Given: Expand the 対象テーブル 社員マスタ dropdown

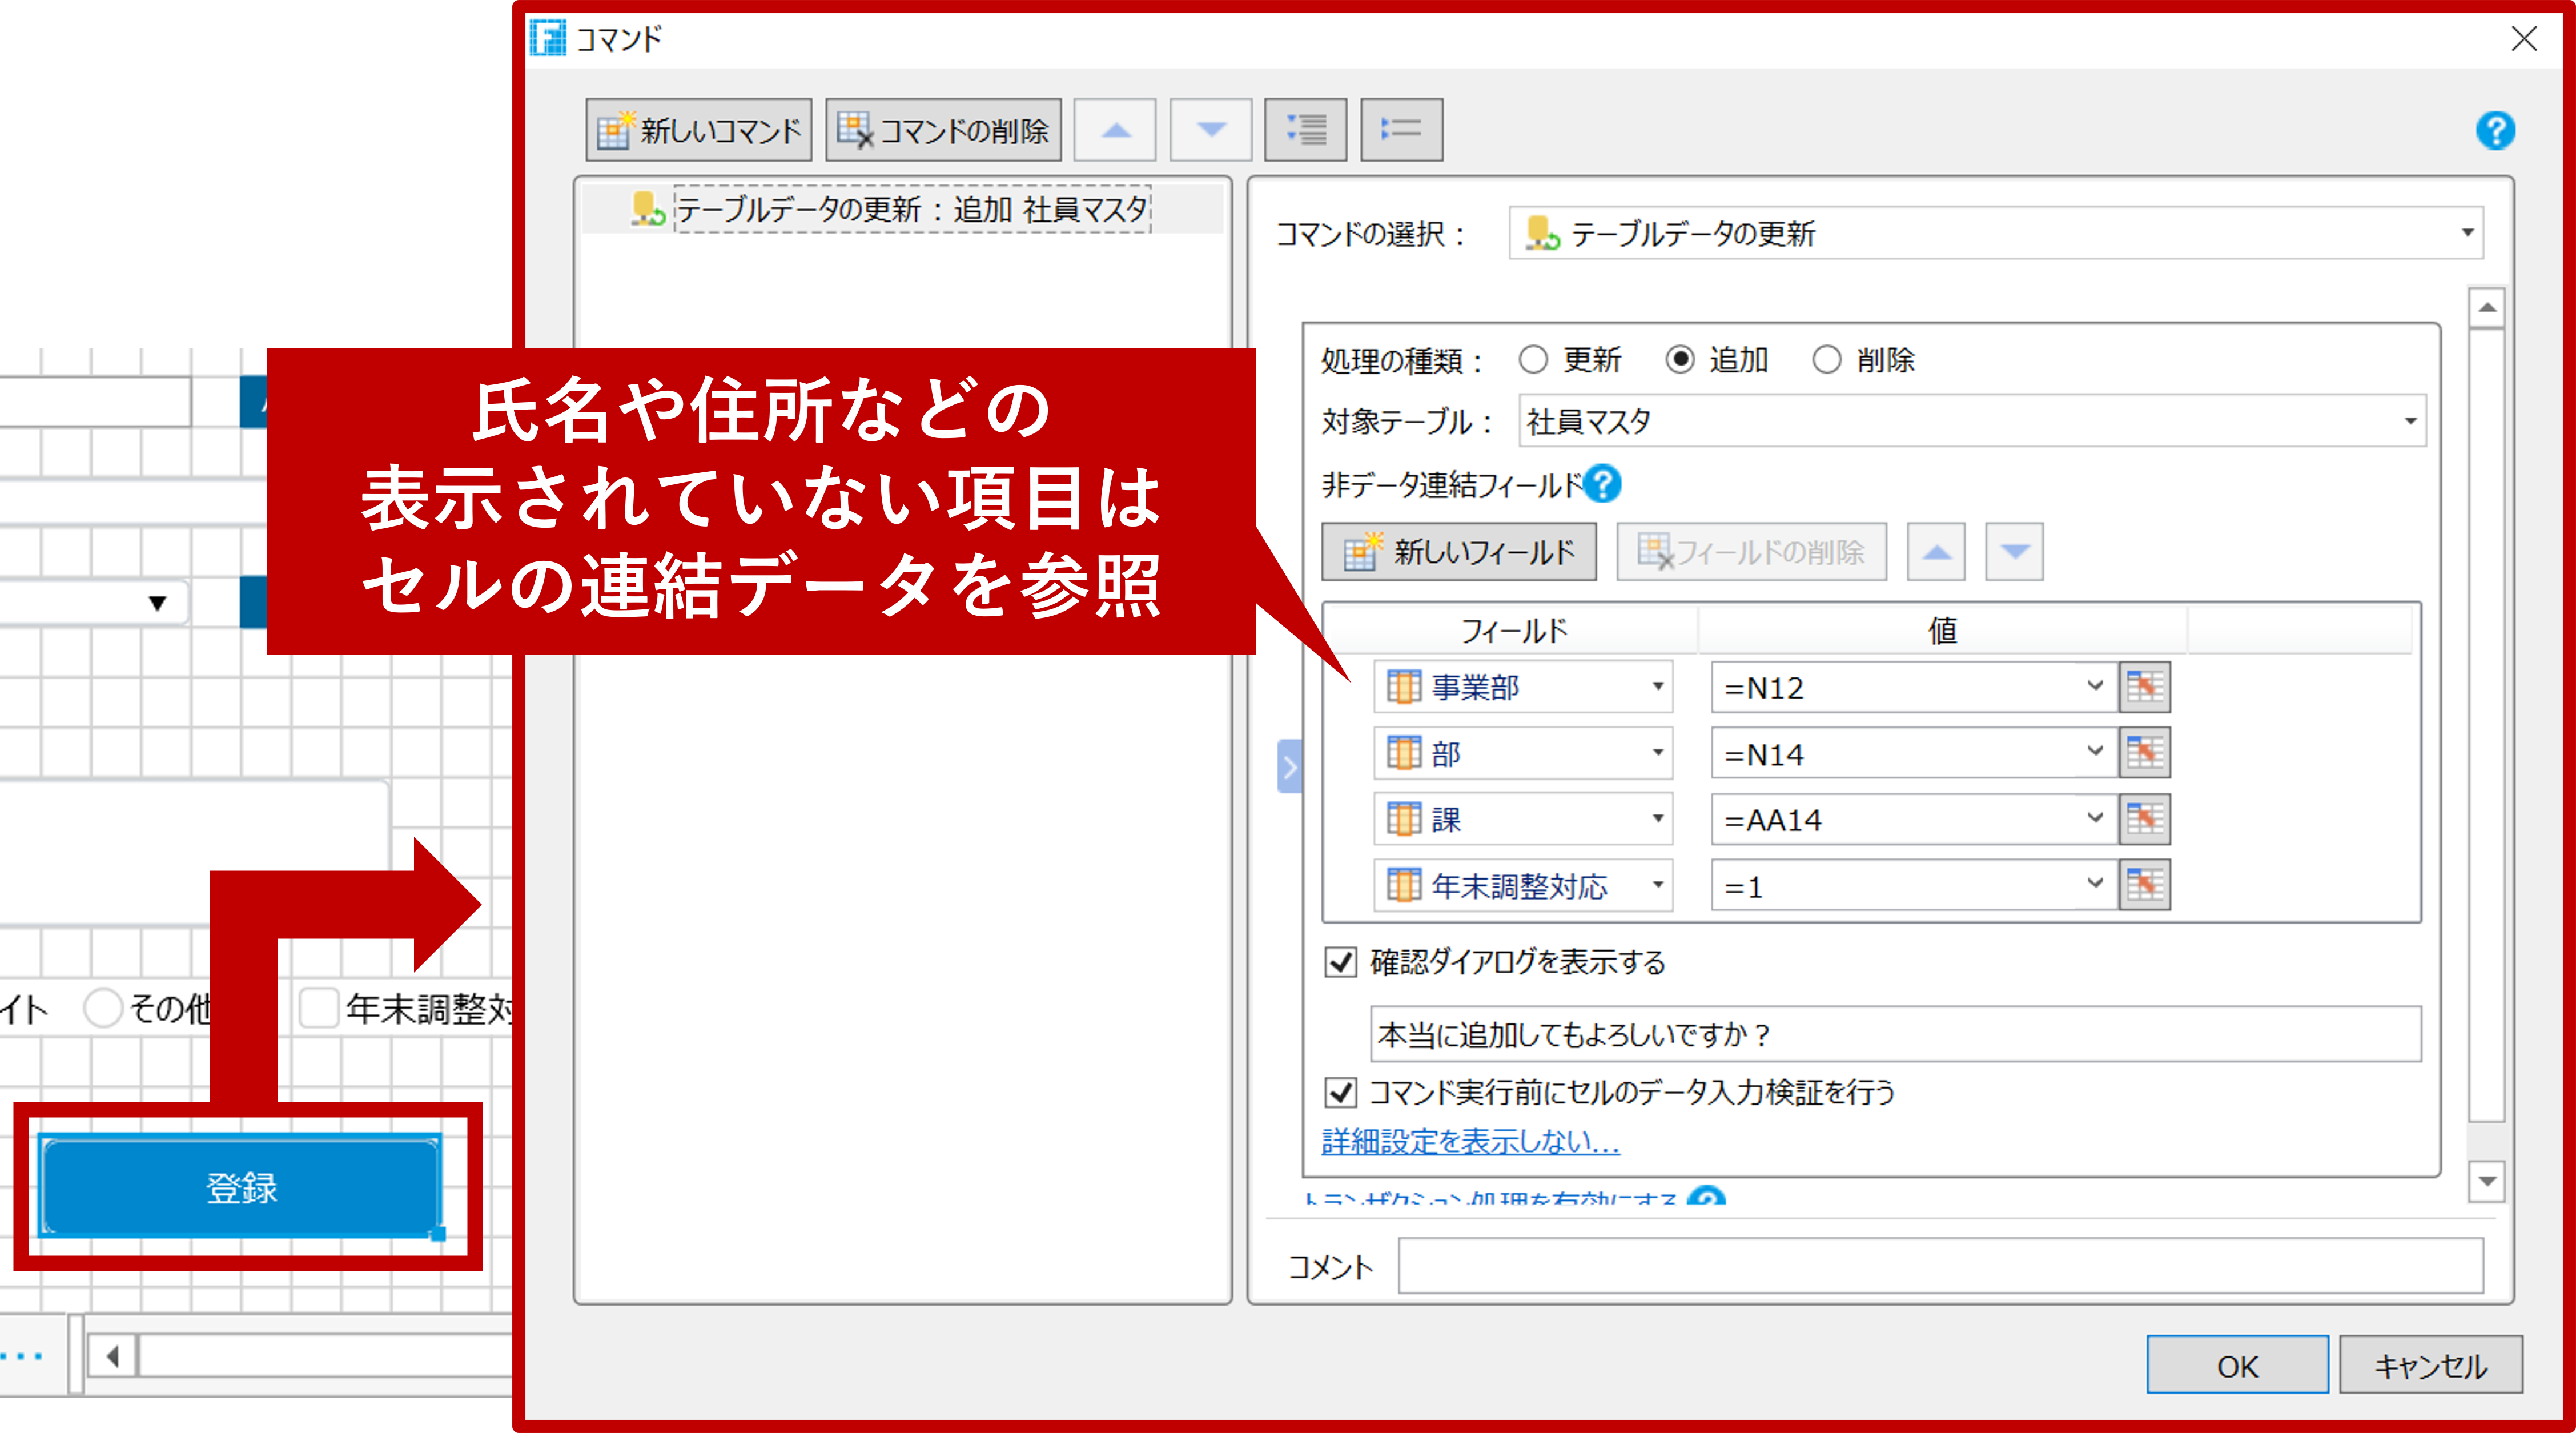Looking at the screenshot, I should point(2410,421).
